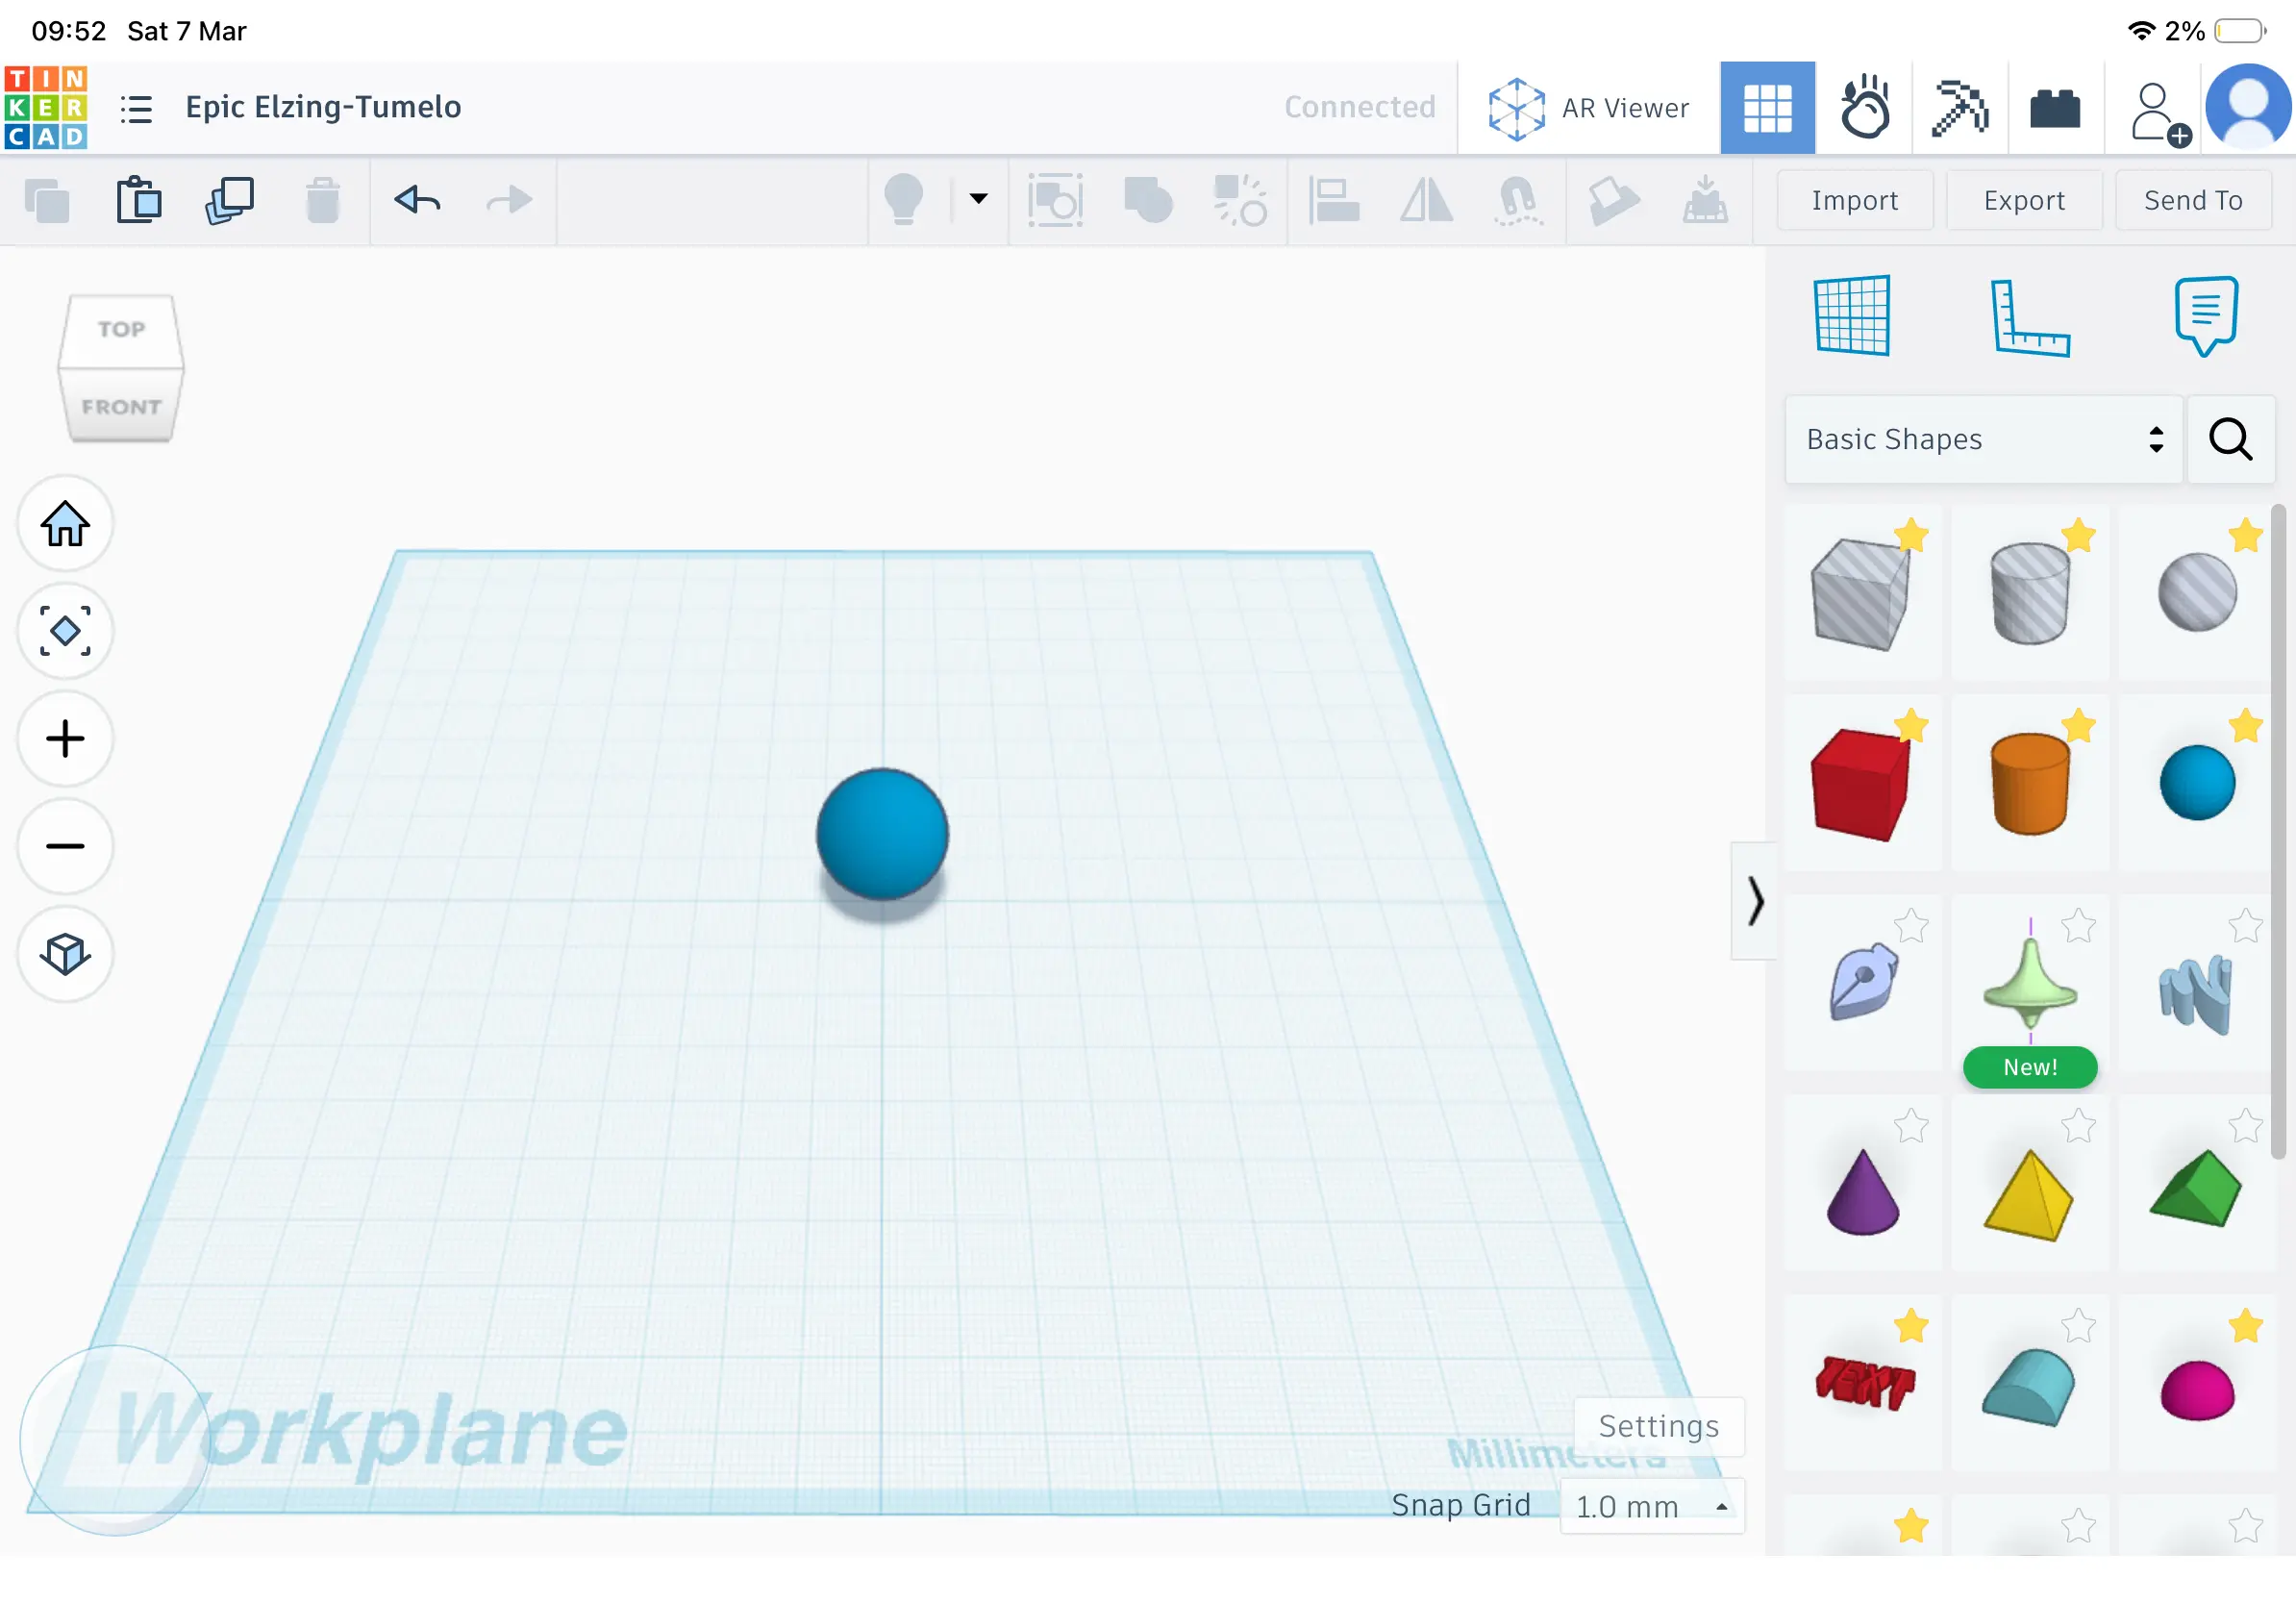Click the Mirror tool

(x=1426, y=200)
